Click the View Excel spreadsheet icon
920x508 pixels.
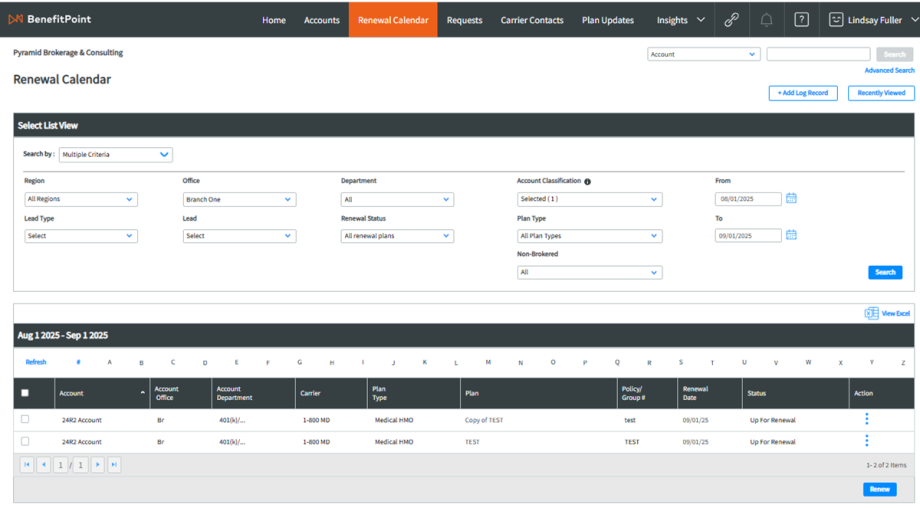[x=871, y=313]
